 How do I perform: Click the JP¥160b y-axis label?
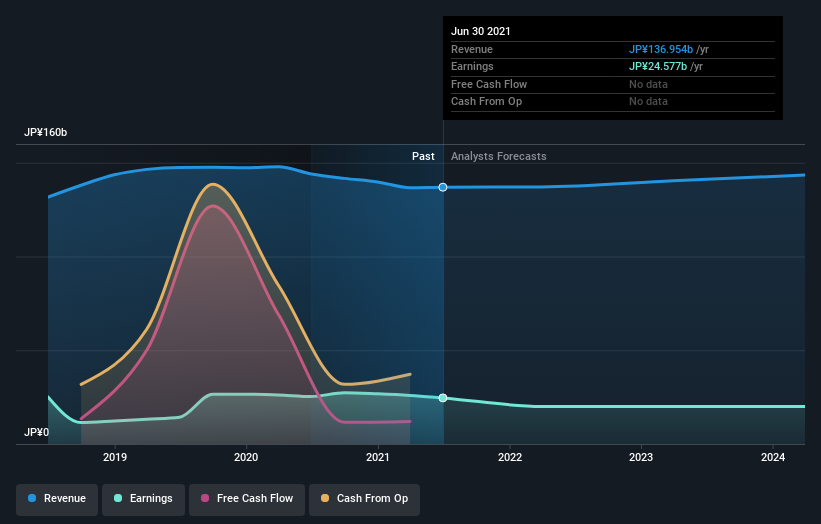[x=46, y=132]
